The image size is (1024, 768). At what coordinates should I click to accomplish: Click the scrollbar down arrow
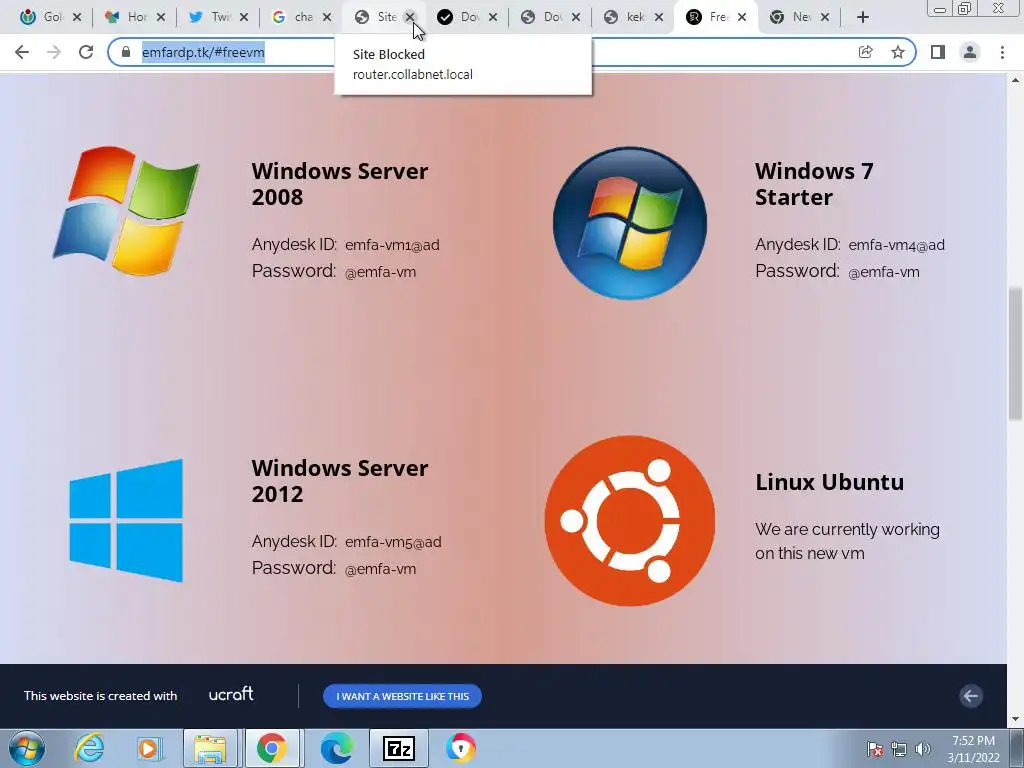coord(1015,720)
